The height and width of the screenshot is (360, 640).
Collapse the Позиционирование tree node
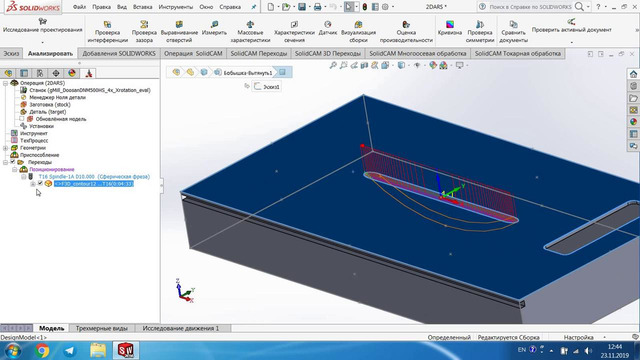point(14,169)
